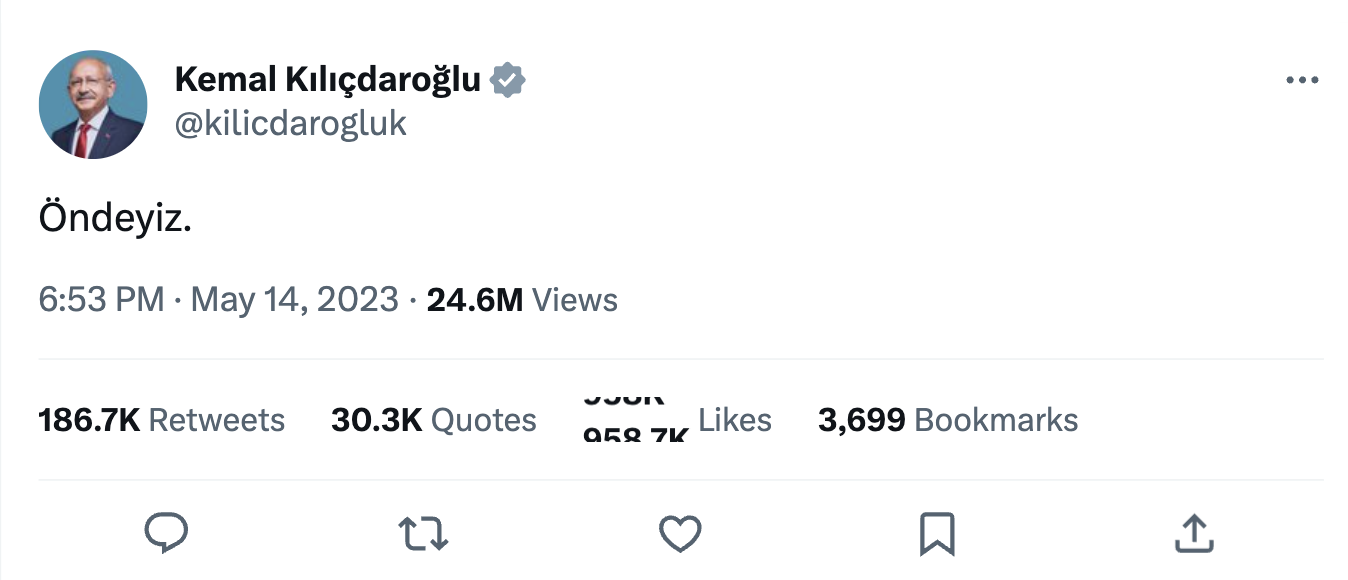
Task: Toggle the bookmark icon in the action row
Action: tap(937, 533)
